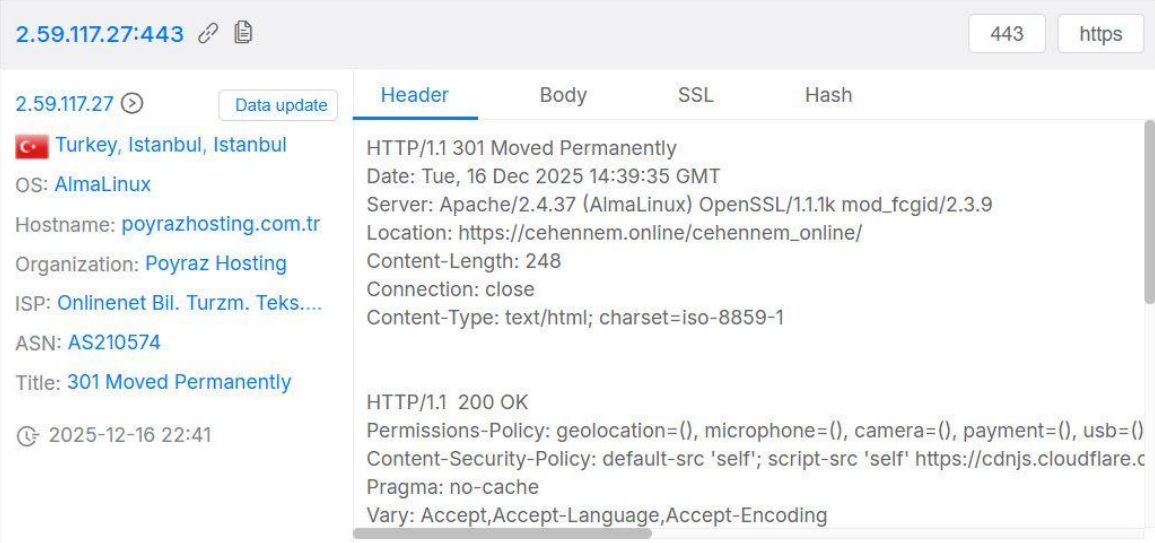Follow the Turkey, Istanbul, Istanbul location link
Viewport: 1155px width, 543px height.
(x=171, y=144)
